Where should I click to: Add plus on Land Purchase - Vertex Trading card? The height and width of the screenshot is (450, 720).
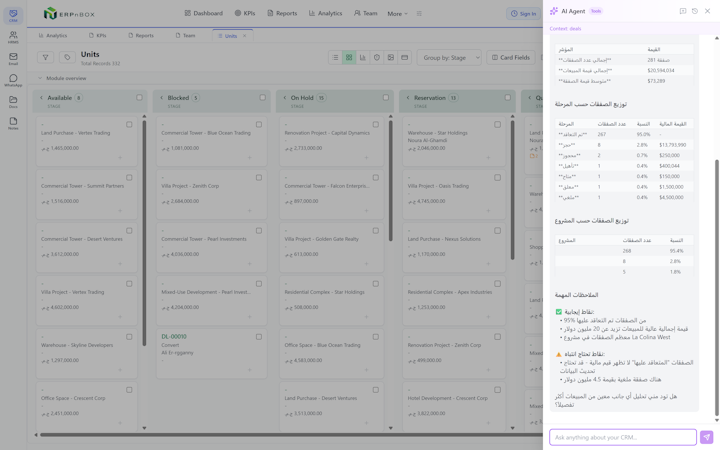(120, 158)
